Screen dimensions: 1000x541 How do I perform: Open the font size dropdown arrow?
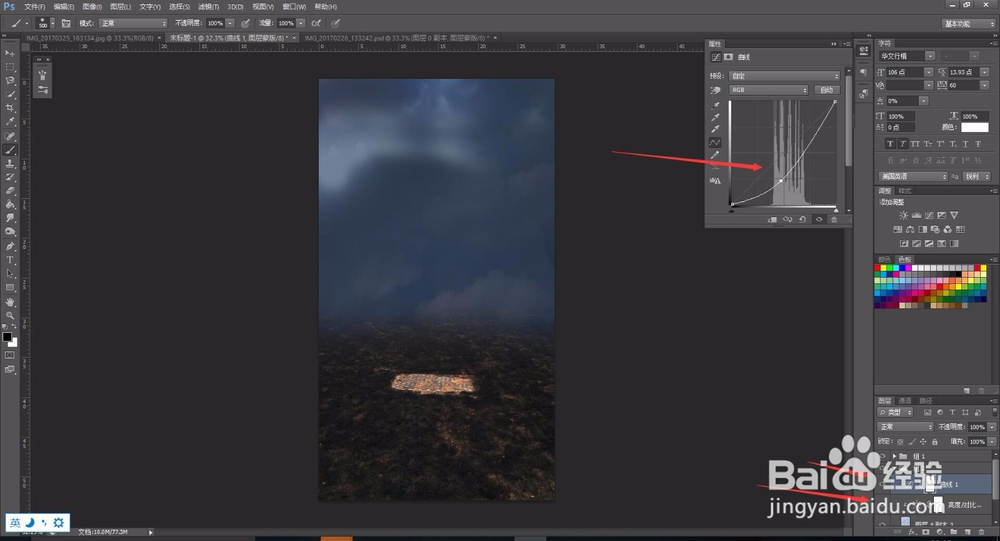coord(929,72)
